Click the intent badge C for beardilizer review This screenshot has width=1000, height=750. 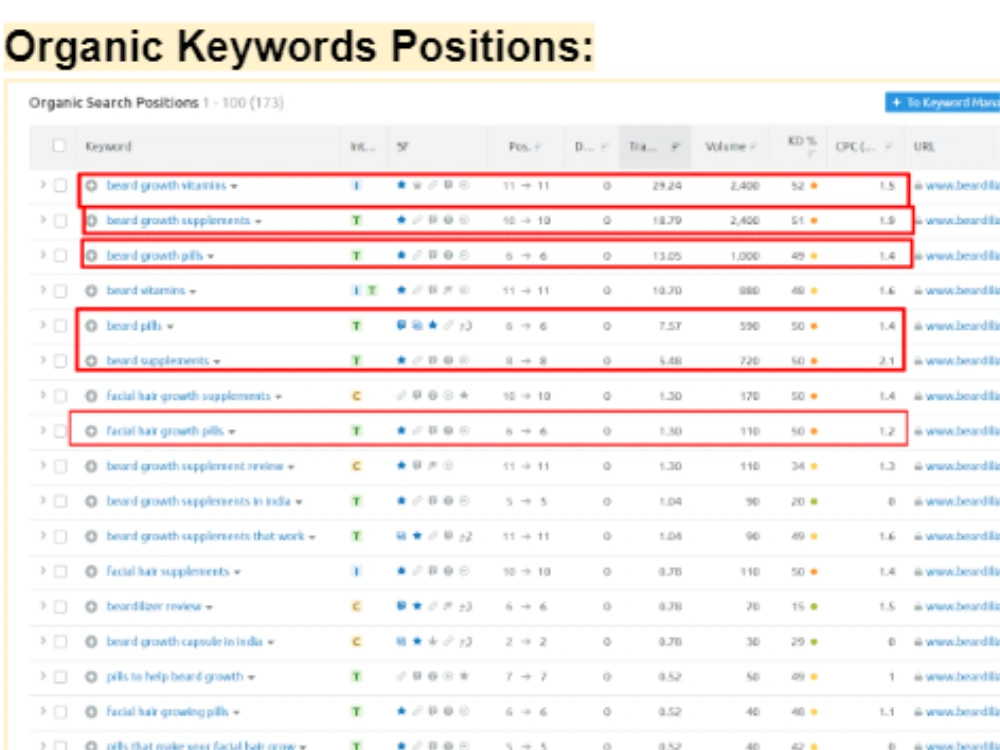point(357,607)
